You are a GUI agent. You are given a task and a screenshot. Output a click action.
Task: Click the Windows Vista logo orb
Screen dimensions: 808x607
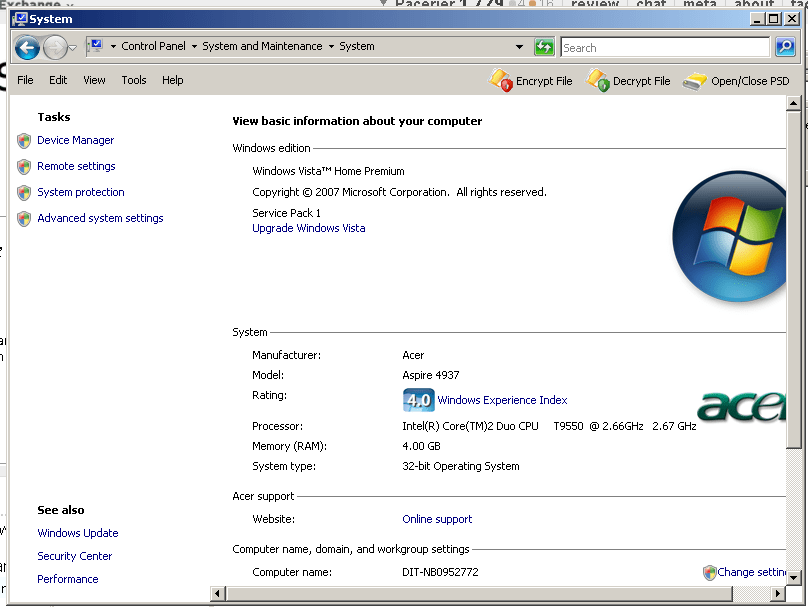[x=729, y=237]
